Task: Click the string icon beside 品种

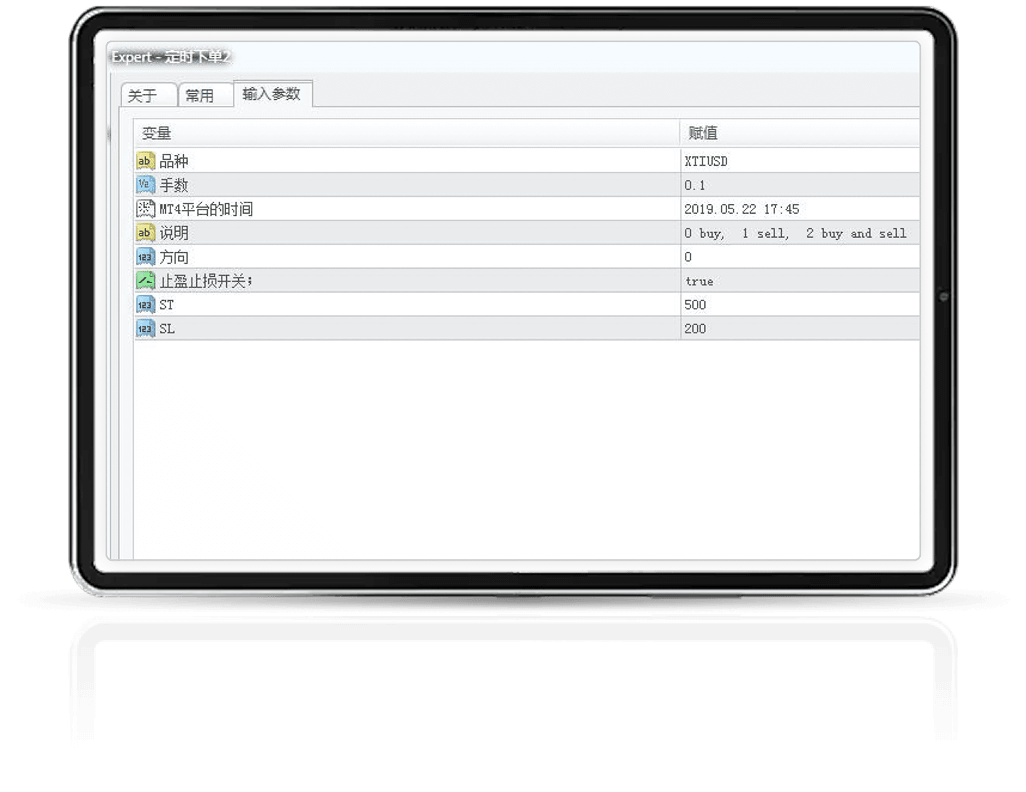Action: [x=145, y=161]
